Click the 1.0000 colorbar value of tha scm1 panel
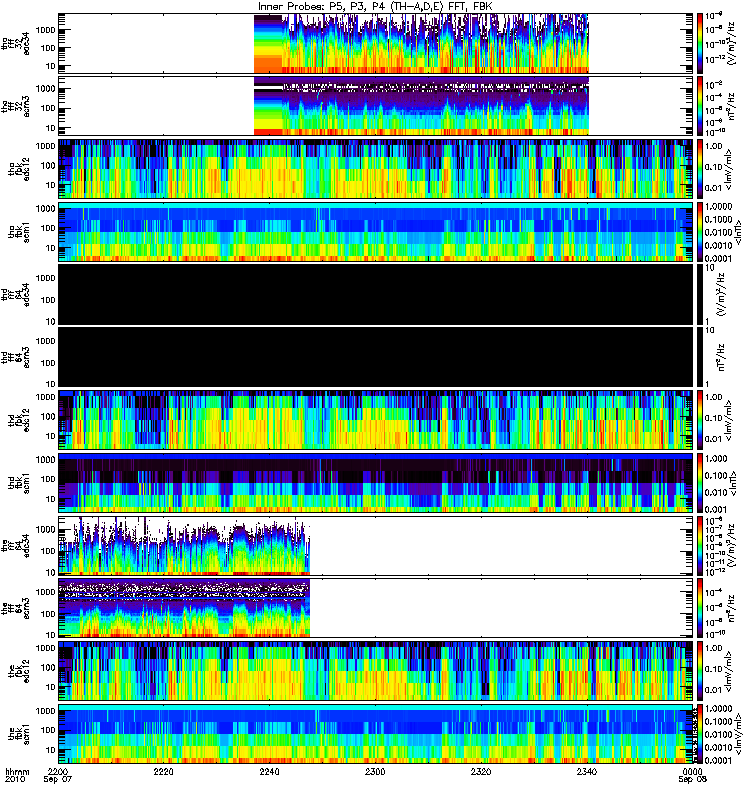 (718, 206)
